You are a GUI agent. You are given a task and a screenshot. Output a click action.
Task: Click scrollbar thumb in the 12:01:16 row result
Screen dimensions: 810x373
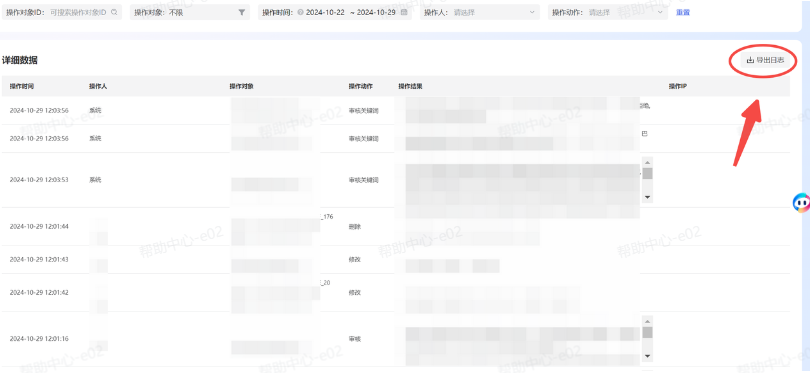[x=647, y=332]
